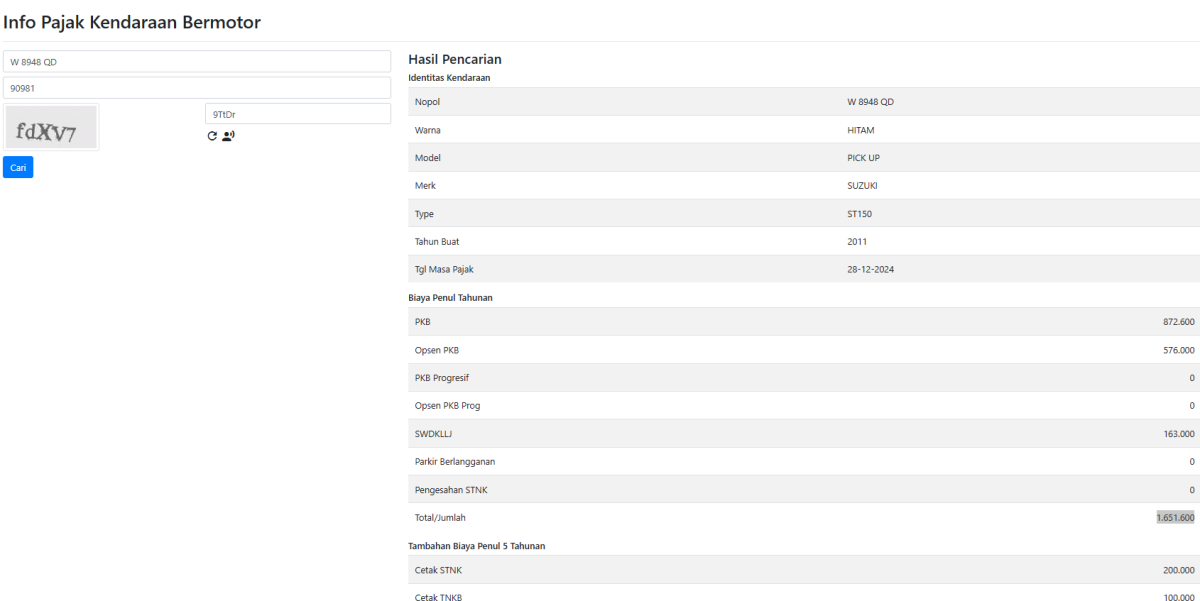The image size is (1200, 601).
Task: Click the Opsen PKB Prog row label
Action: (447, 406)
